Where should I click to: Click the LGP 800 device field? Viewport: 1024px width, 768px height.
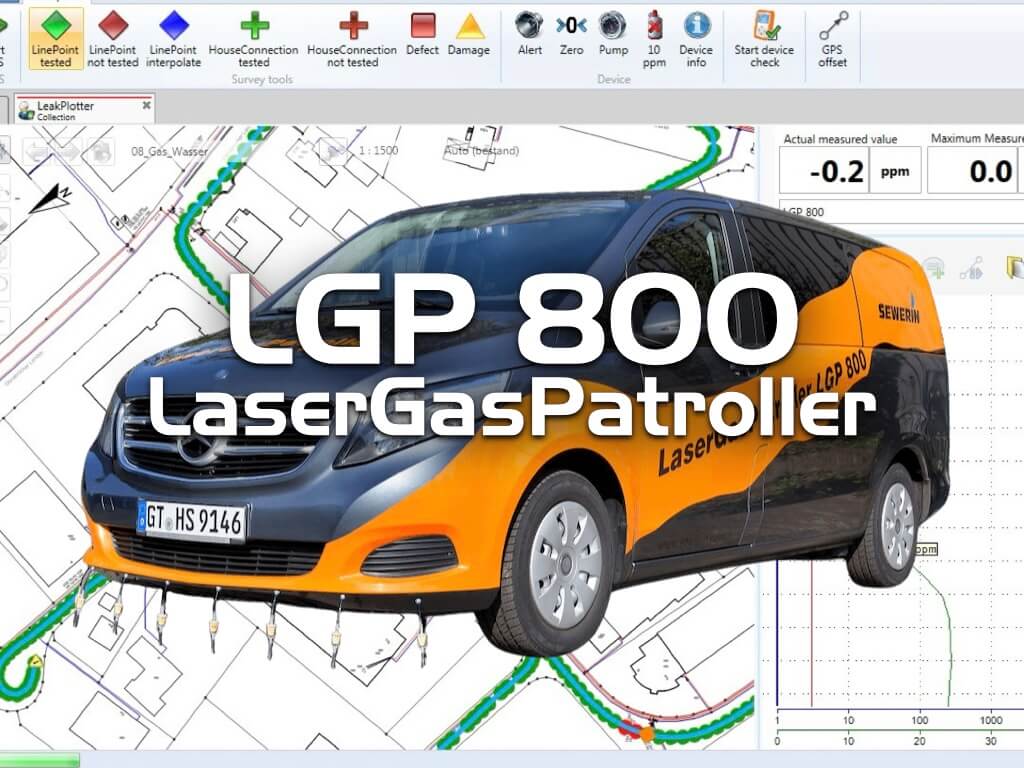pyautogui.click(x=896, y=212)
